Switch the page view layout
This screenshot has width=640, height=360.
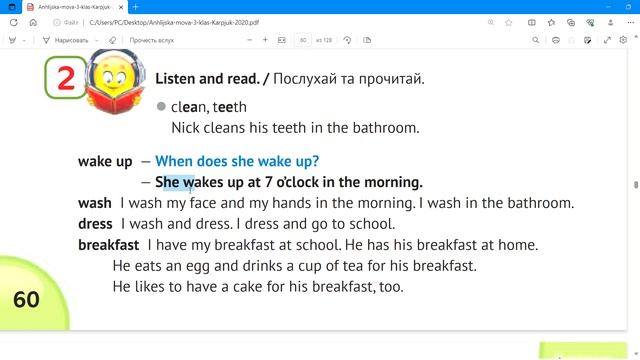[x=367, y=40]
